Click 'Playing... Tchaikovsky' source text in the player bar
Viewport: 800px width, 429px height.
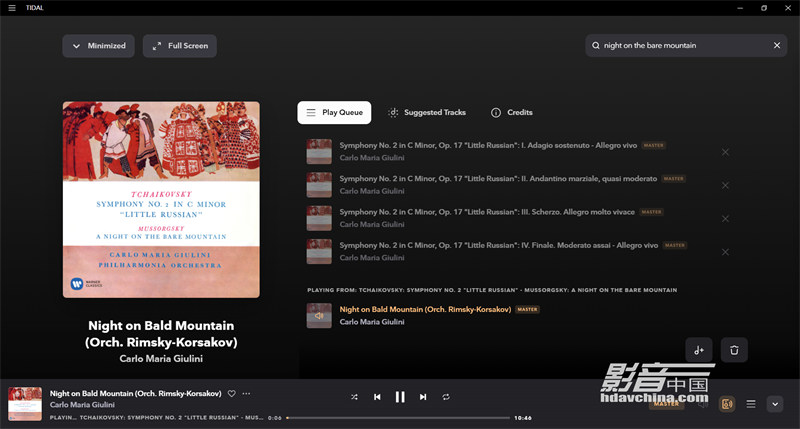(157, 418)
